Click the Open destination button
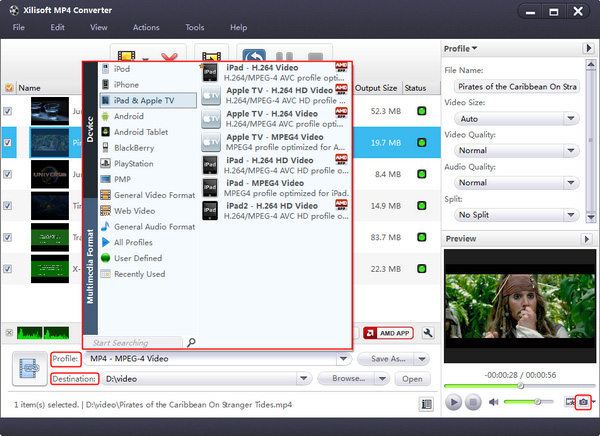 coord(412,379)
